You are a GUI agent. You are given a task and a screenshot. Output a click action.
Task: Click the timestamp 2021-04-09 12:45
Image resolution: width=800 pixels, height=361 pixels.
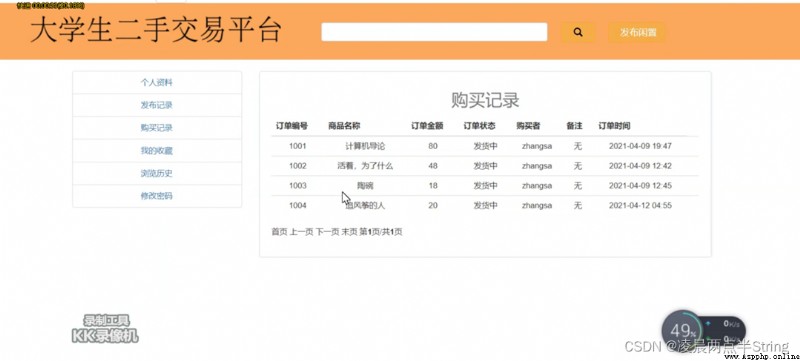pos(640,186)
